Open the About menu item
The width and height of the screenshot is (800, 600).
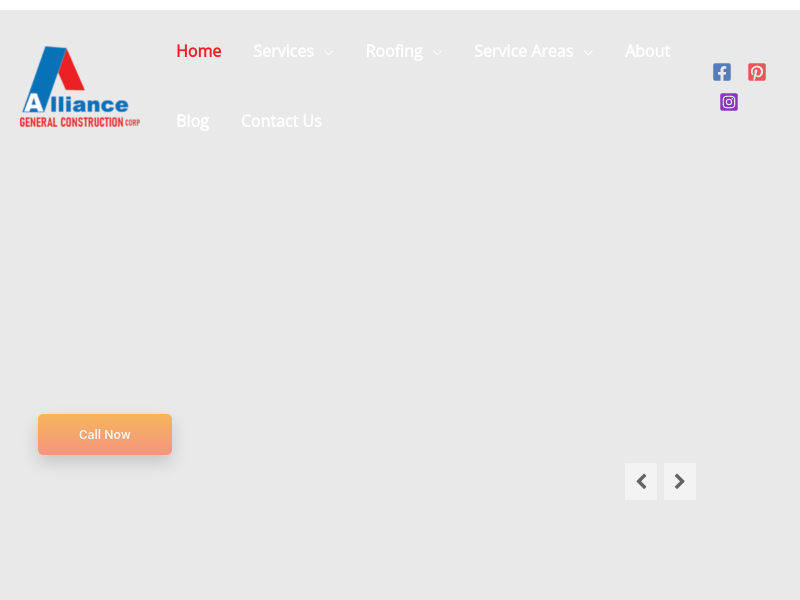point(647,51)
